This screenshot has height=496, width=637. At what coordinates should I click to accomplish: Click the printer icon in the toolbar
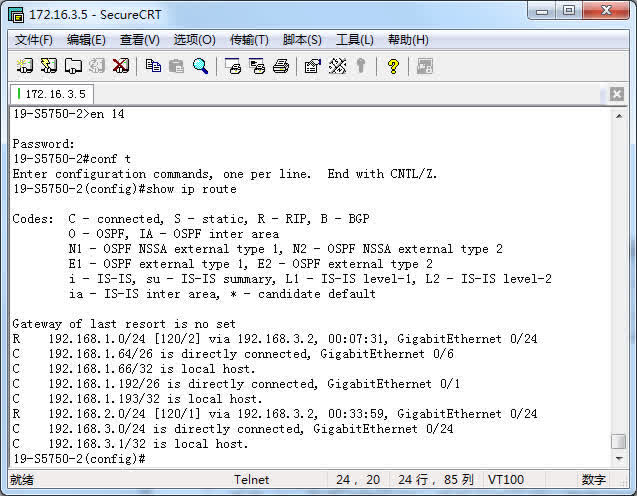[x=281, y=66]
